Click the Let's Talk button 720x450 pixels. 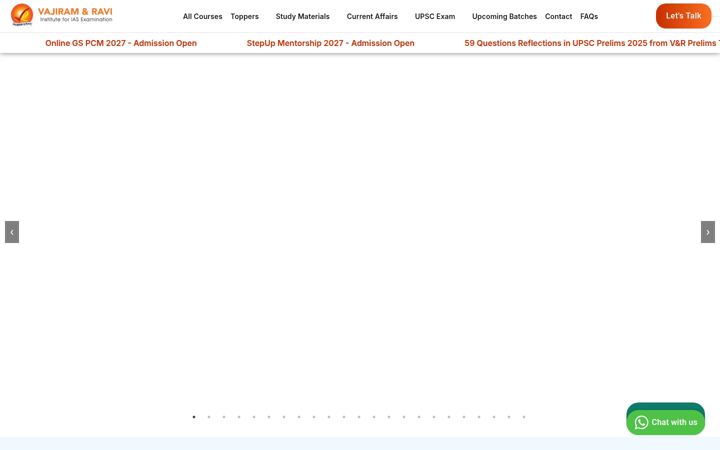[683, 16]
